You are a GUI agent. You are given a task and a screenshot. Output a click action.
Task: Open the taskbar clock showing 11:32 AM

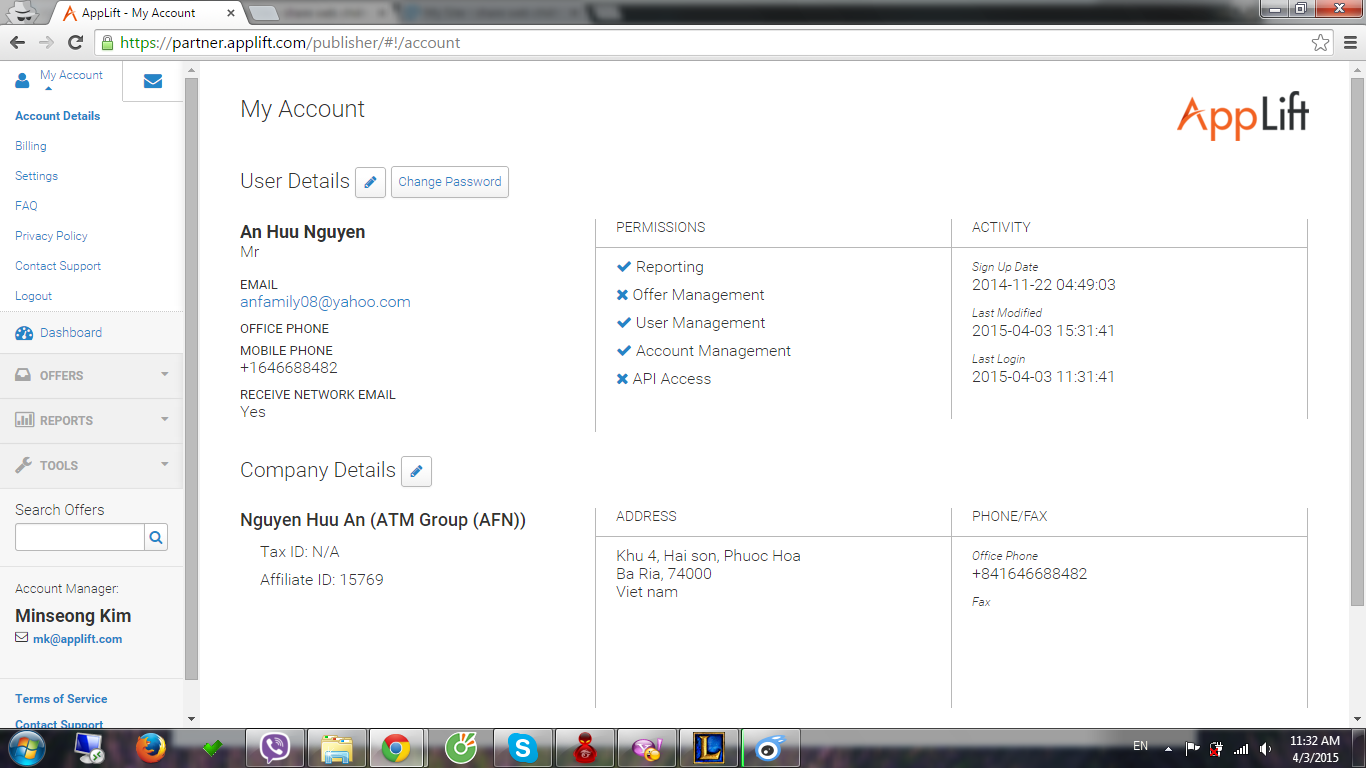(1314, 749)
